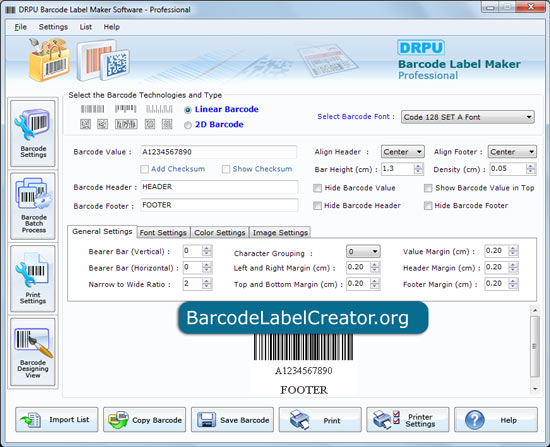Adjust Left and Right Margin stepper
The width and height of the screenshot is (550, 447).
375,267
